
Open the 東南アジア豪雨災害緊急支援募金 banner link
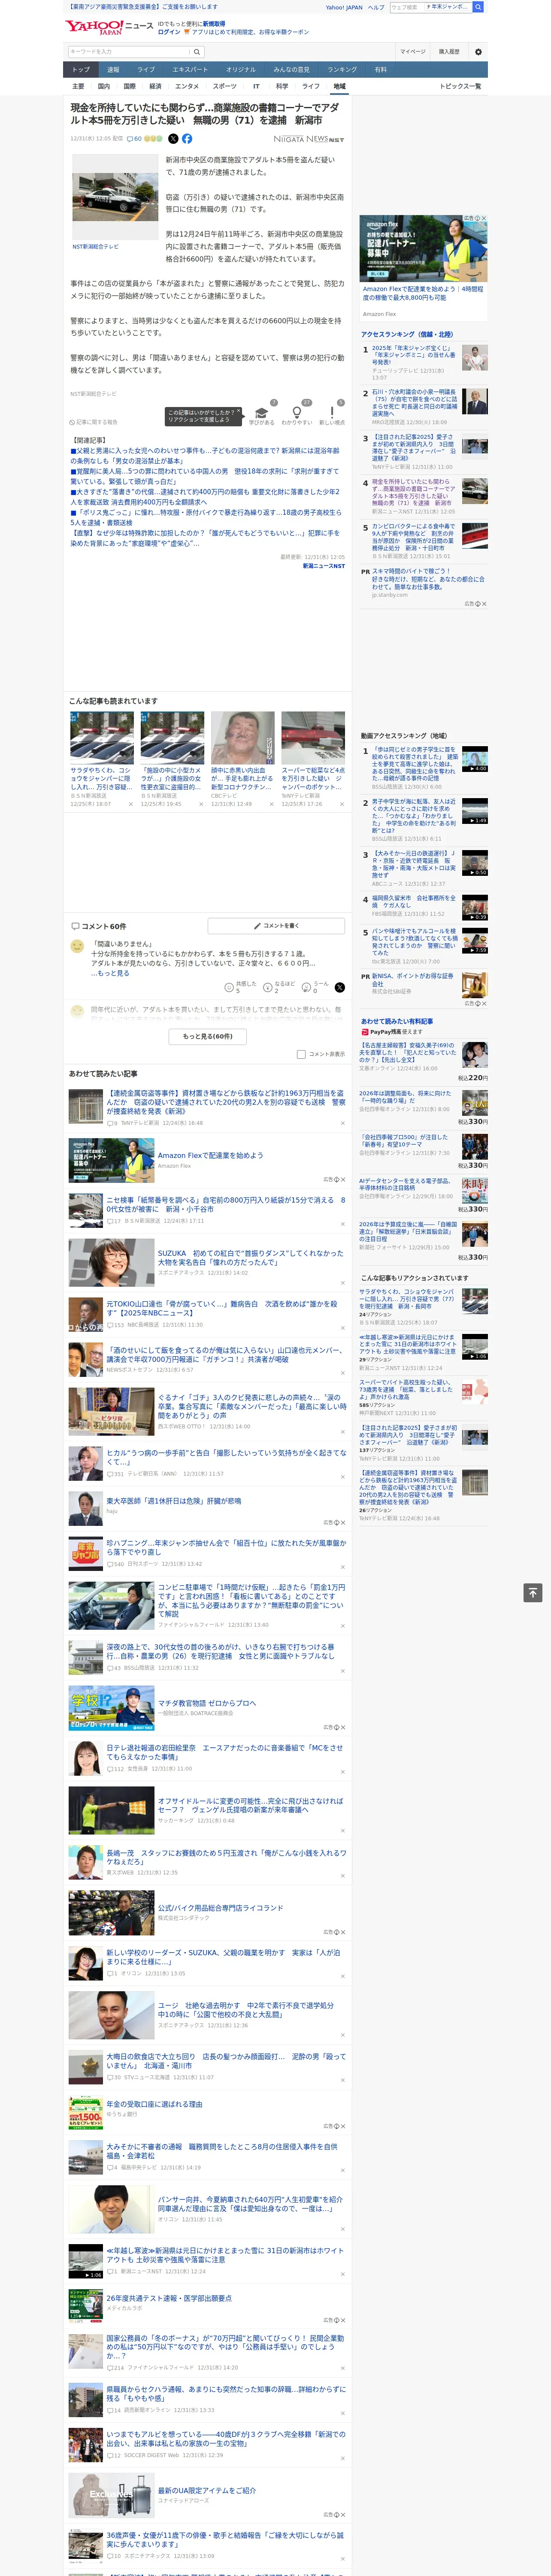[143, 6]
